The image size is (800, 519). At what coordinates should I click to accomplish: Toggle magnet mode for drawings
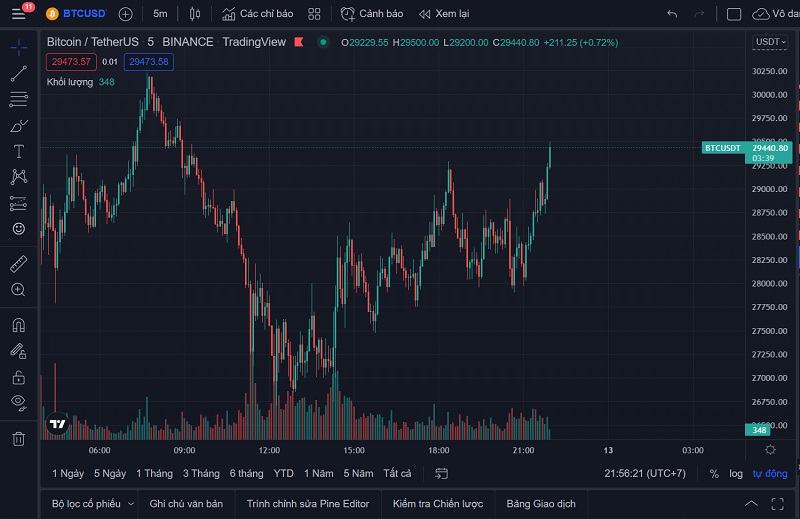[x=19, y=325]
